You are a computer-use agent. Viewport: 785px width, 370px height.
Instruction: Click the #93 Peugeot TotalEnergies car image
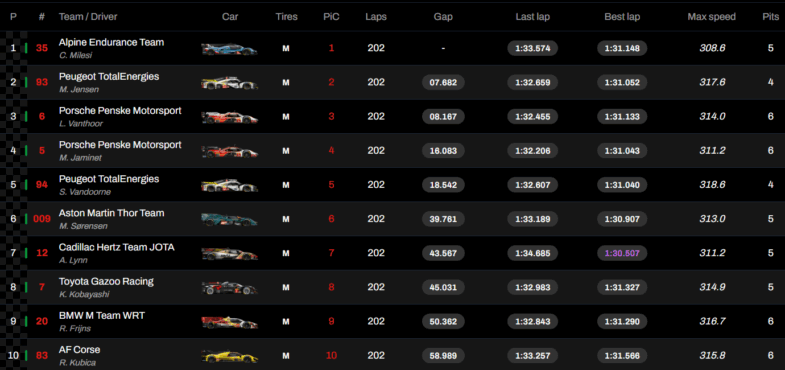(x=229, y=83)
